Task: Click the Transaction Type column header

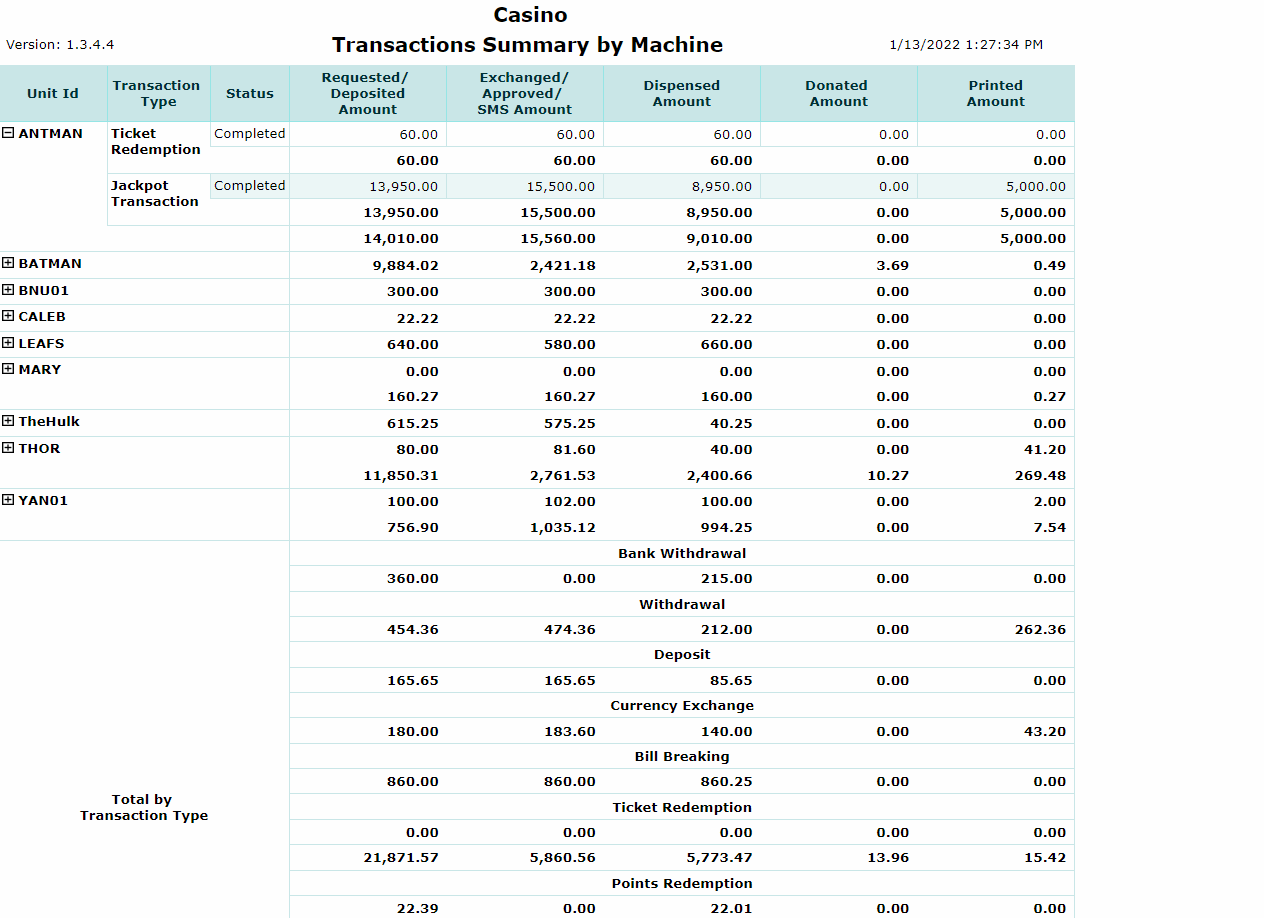Action: [x=157, y=93]
